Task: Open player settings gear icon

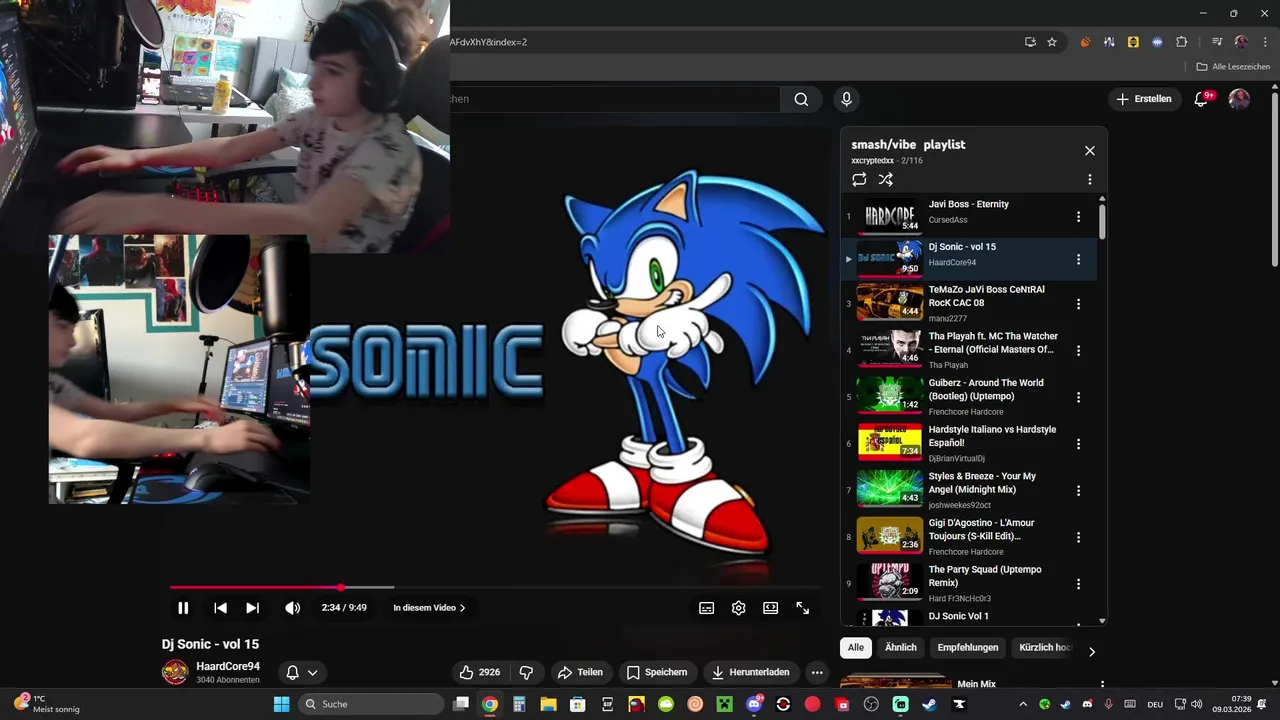Action: click(739, 608)
